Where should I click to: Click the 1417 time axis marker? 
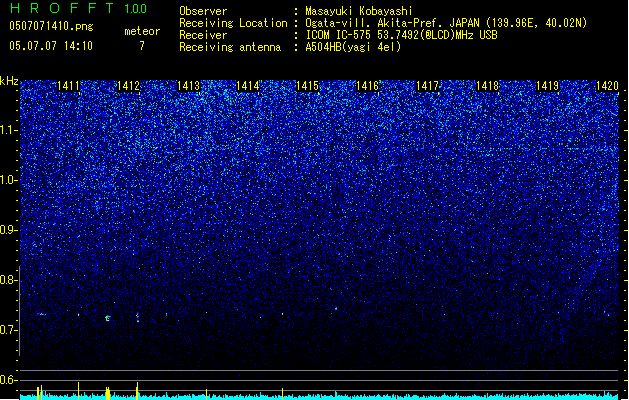427,86
